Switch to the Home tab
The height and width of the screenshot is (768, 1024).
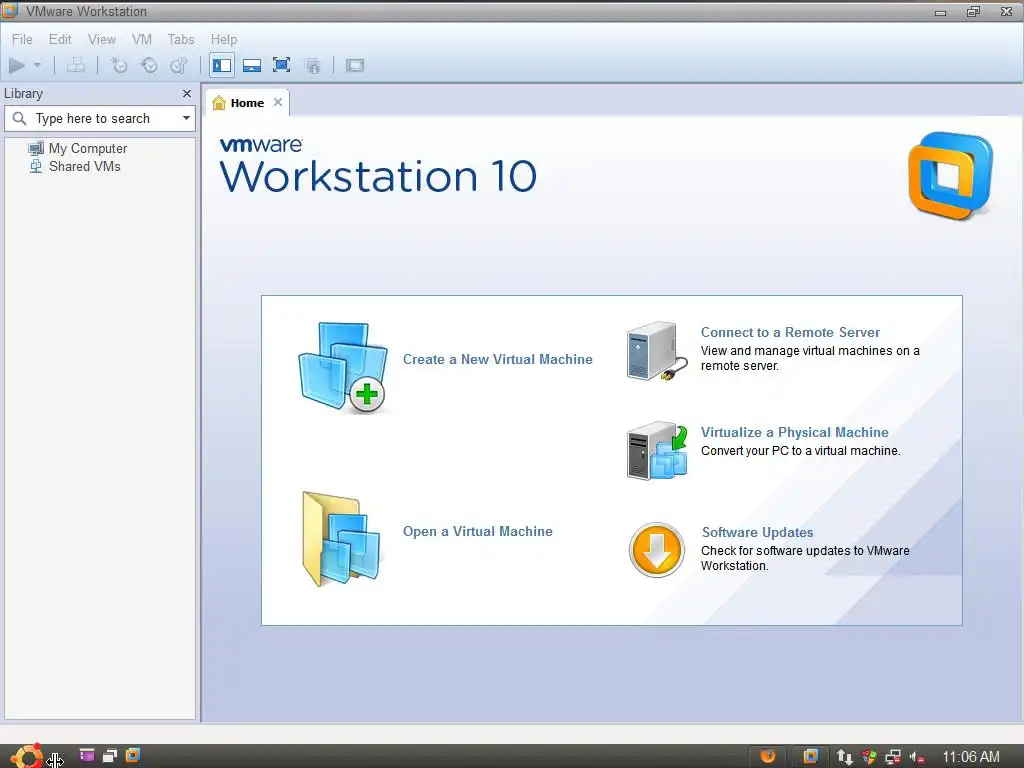[x=247, y=103]
